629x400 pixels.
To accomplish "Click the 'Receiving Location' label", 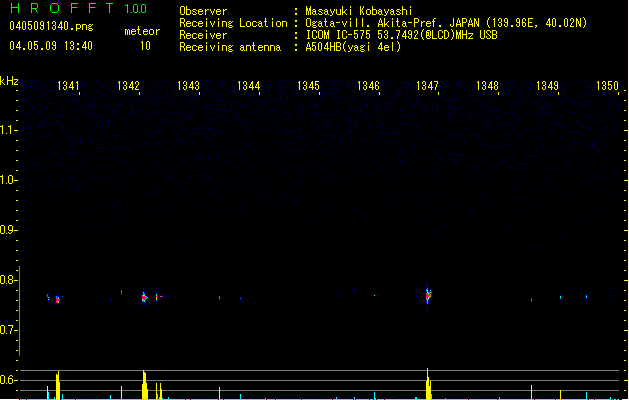I will pyautogui.click(x=233, y=23).
